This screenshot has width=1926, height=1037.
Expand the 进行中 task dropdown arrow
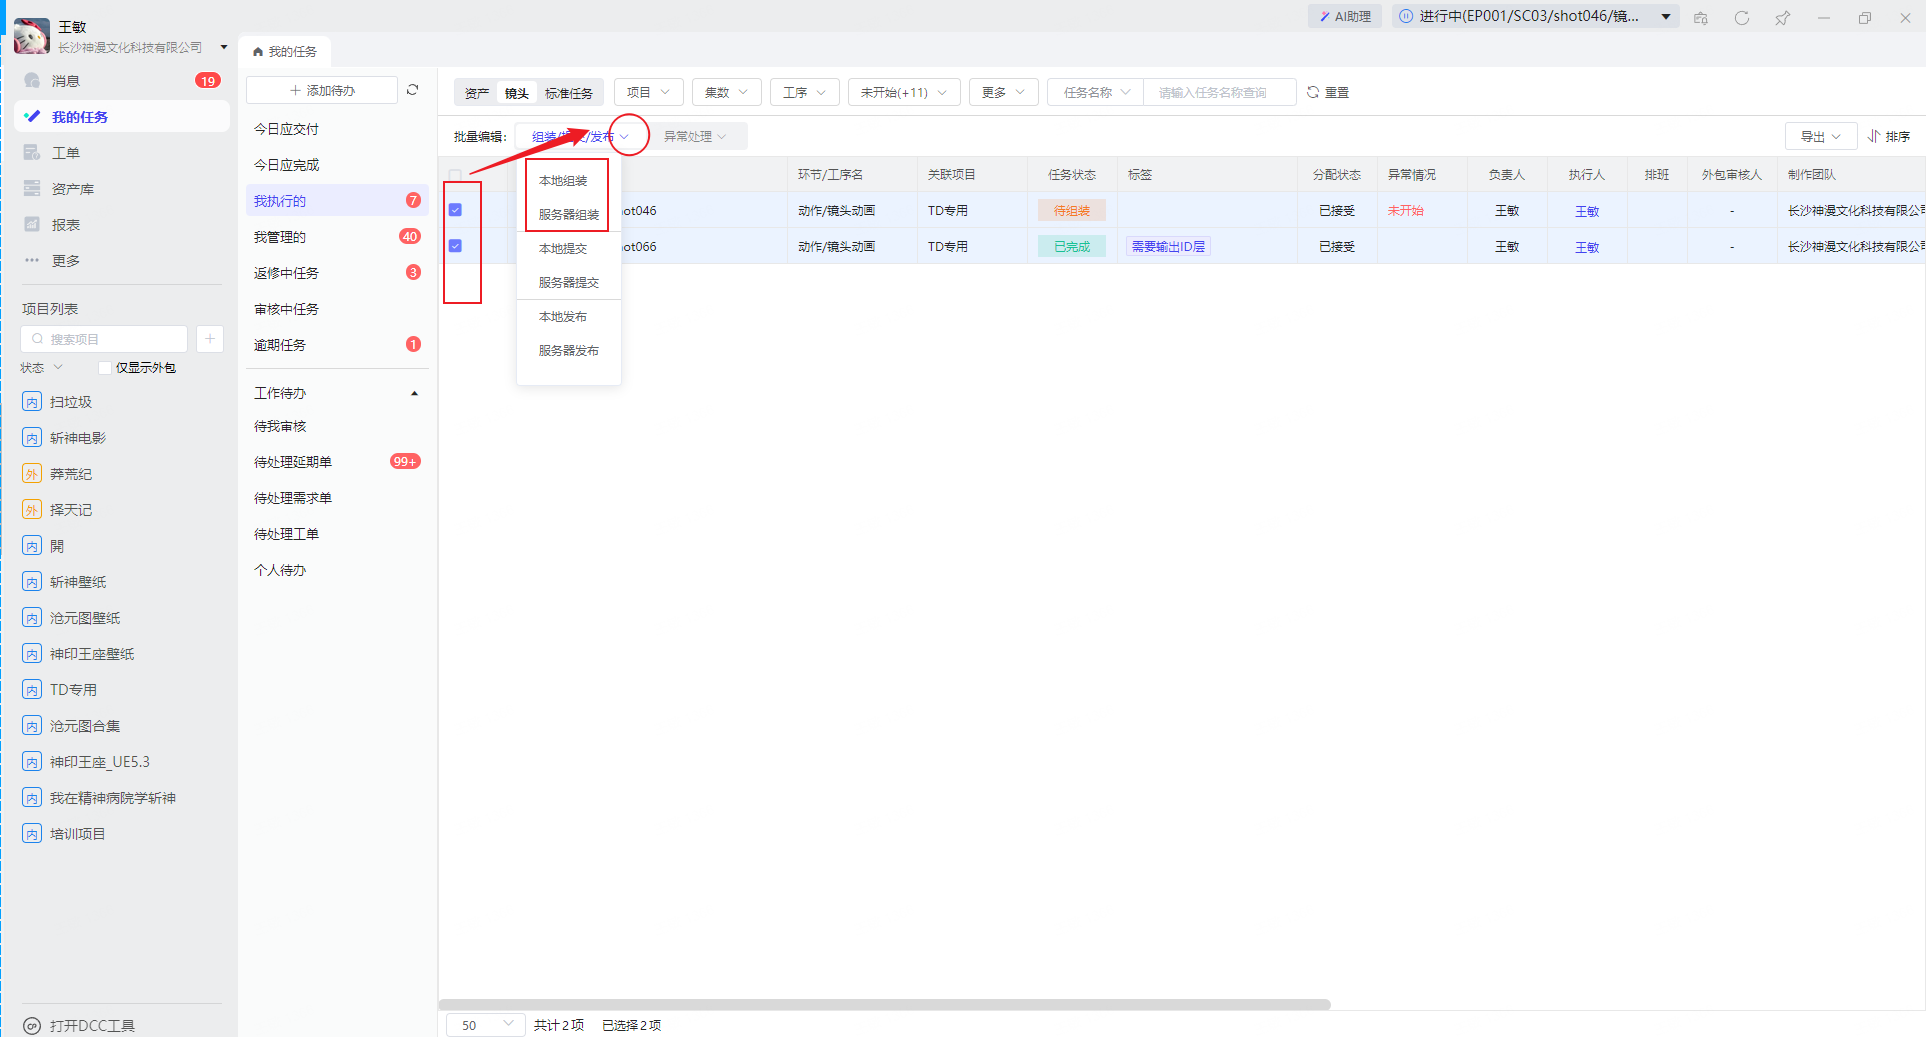pyautogui.click(x=1666, y=16)
